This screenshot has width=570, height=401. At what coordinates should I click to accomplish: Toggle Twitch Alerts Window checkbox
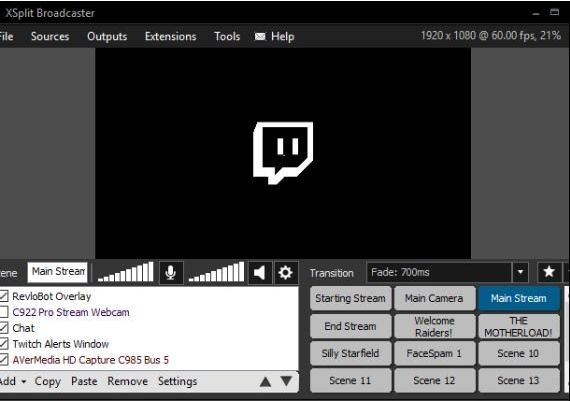coord(4,344)
